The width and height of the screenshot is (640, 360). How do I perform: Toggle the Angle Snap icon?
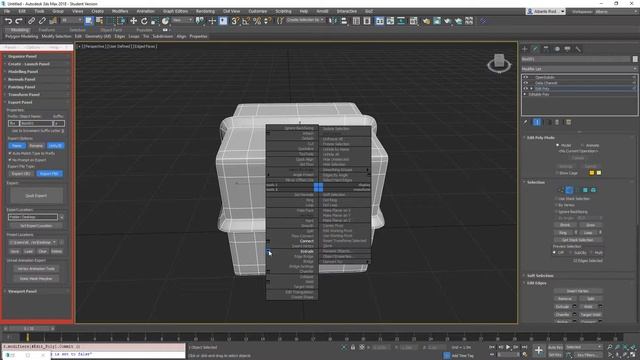[246, 21]
